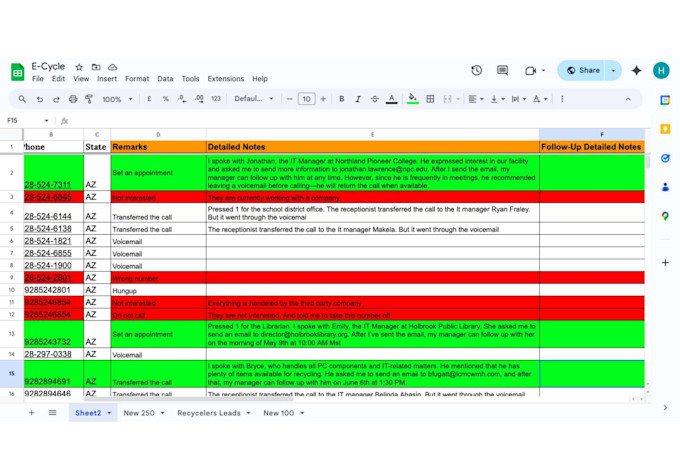
Task: Open text color picker
Action: [392, 99]
